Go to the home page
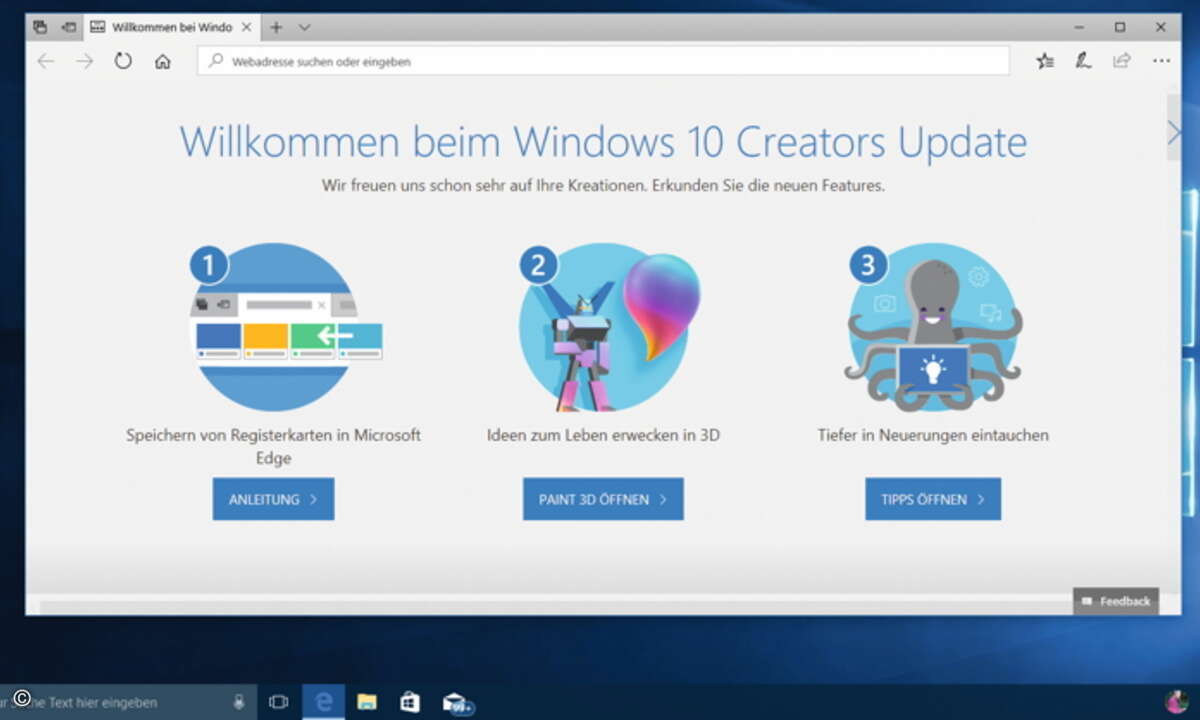Viewport: 1200px width, 720px height. click(162, 61)
